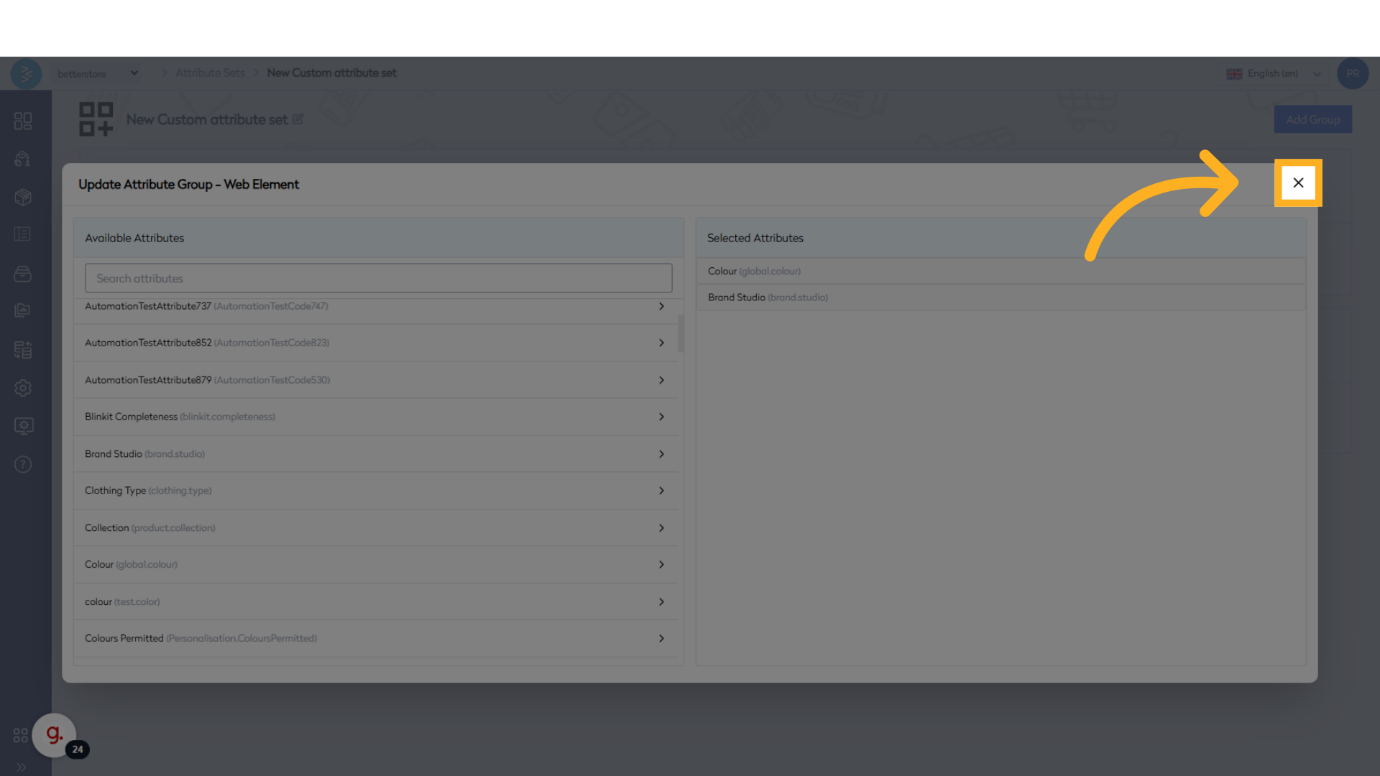Open the English (en) language dropdown
Screen dimensions: 1380x776
pos(1274,73)
